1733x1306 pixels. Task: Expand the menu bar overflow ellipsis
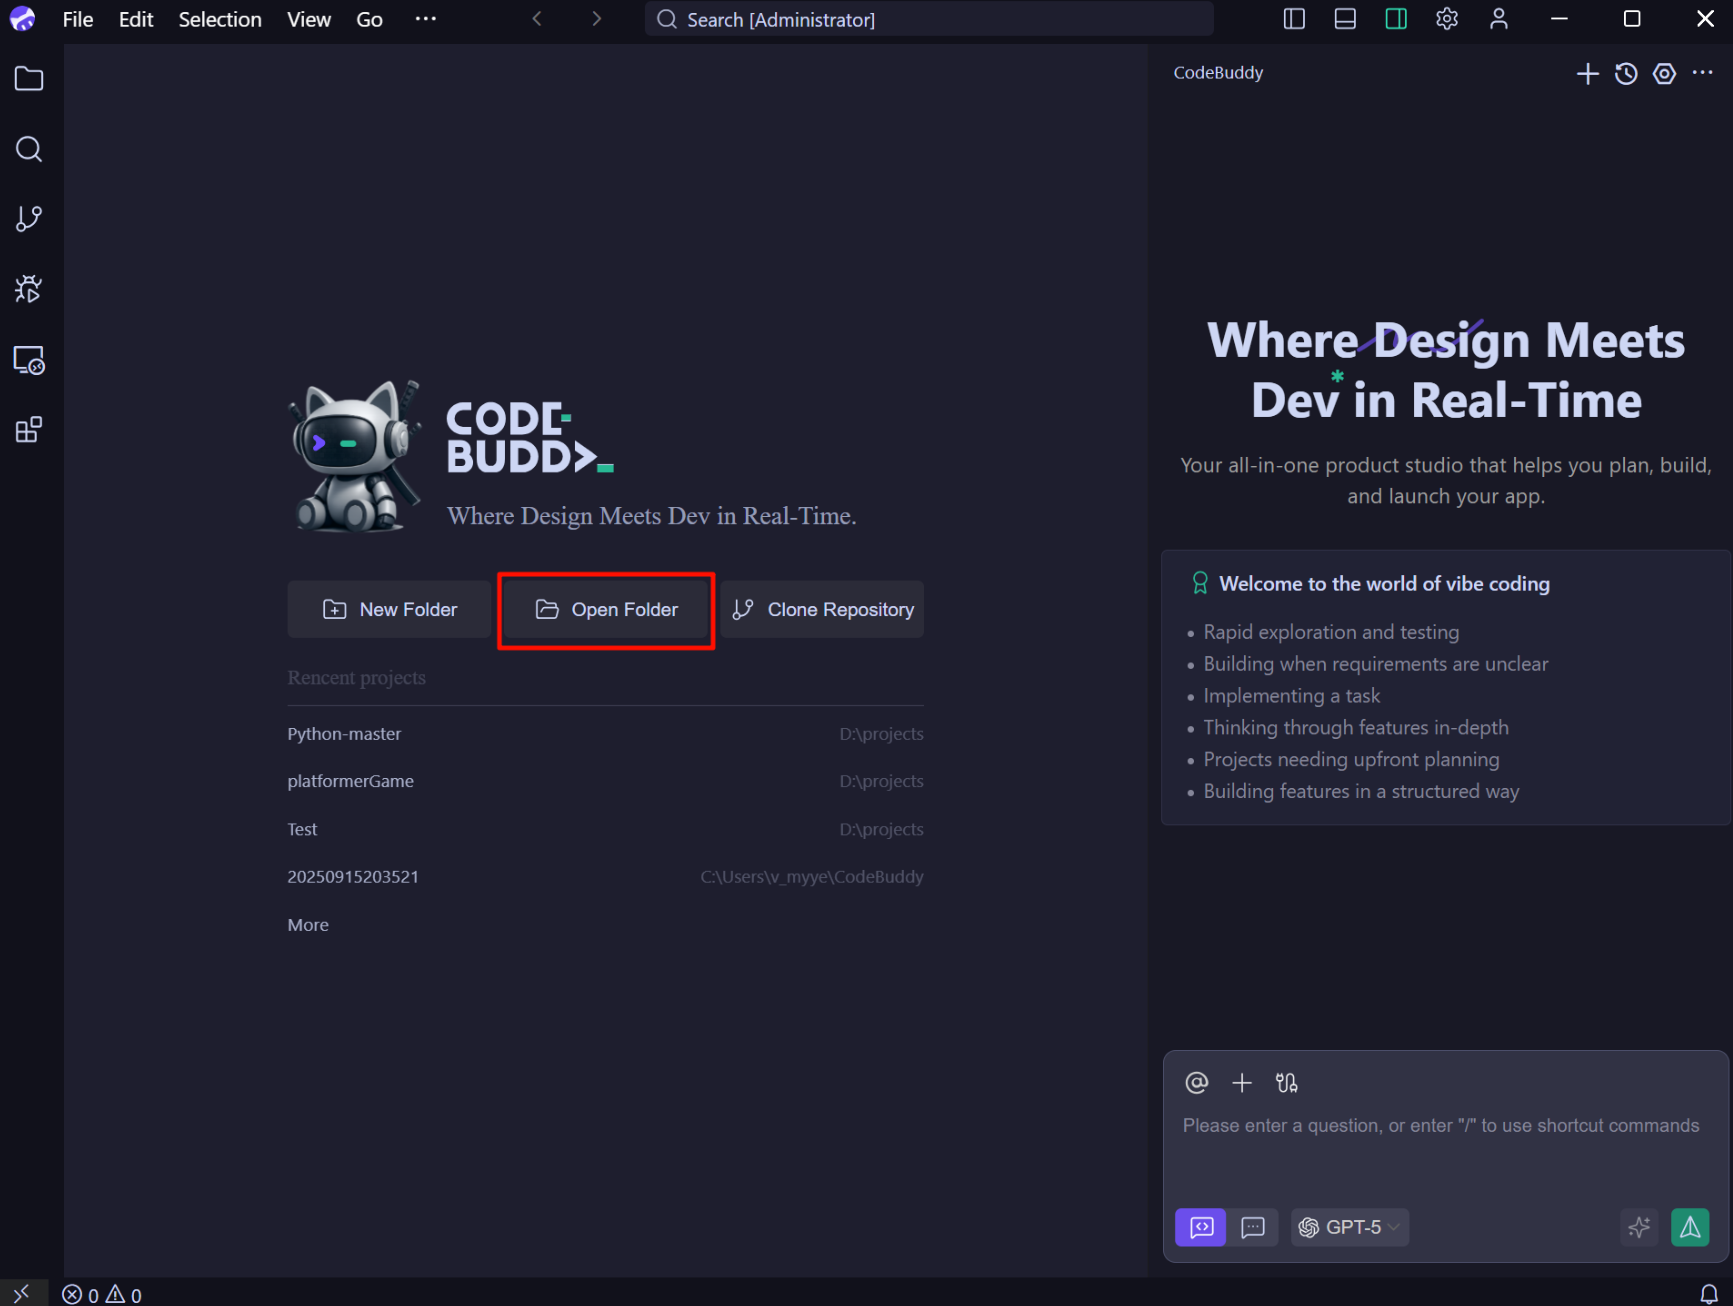coord(426,19)
